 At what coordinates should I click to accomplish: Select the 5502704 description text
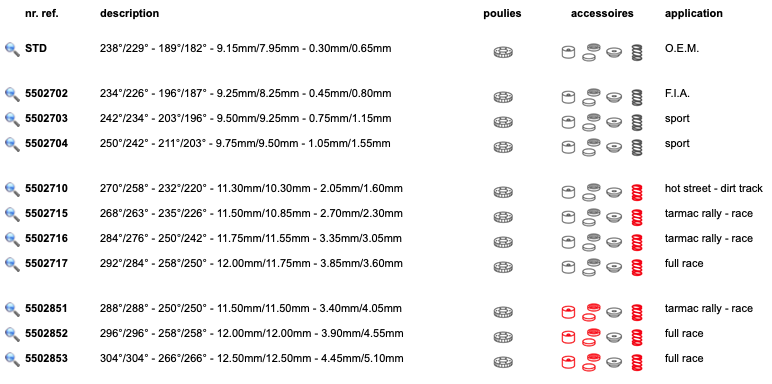click(x=245, y=144)
